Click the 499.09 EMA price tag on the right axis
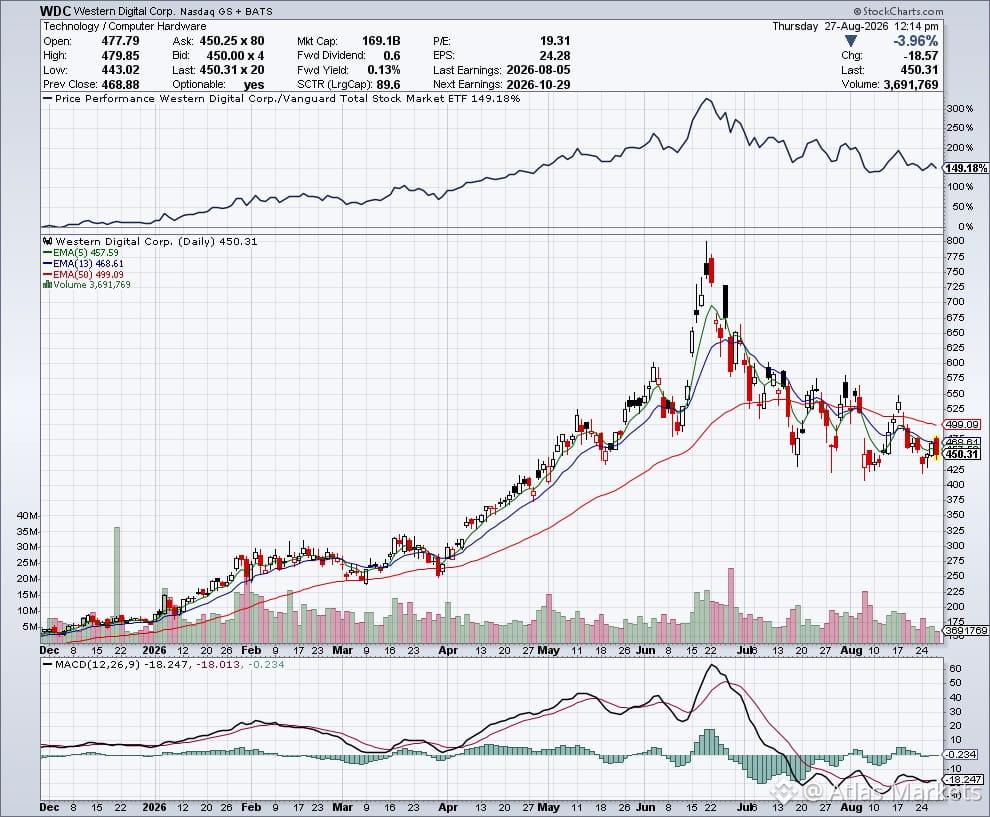 pos(962,424)
